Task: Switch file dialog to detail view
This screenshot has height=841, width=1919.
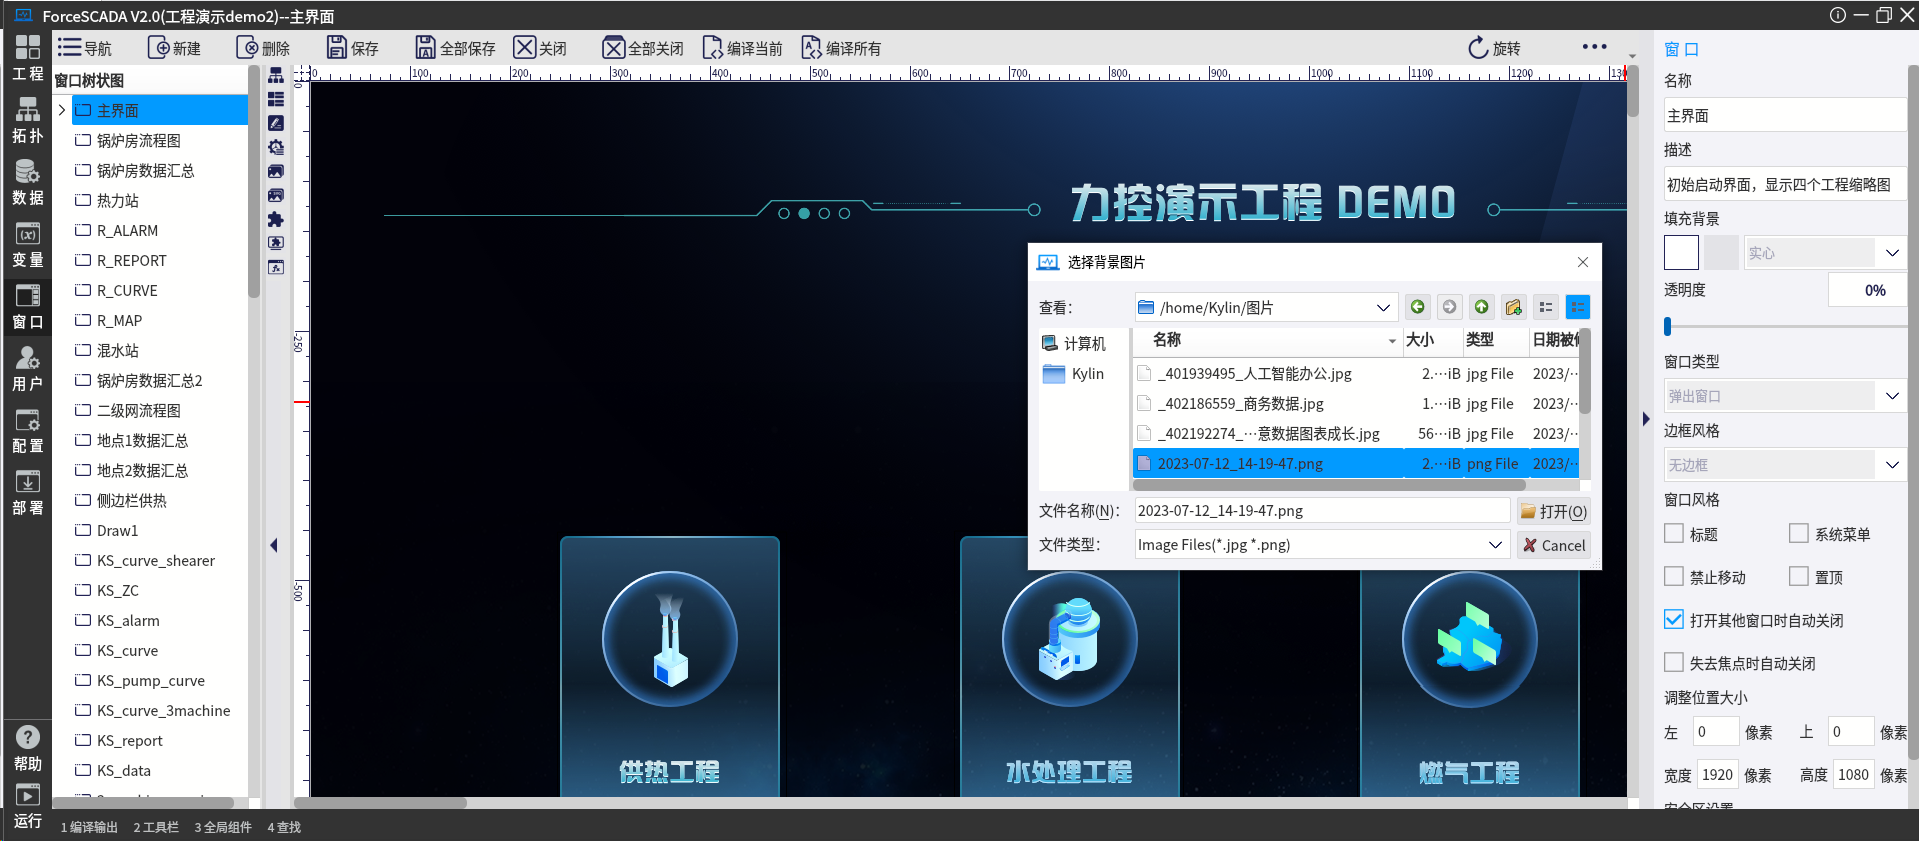Action: [1577, 307]
